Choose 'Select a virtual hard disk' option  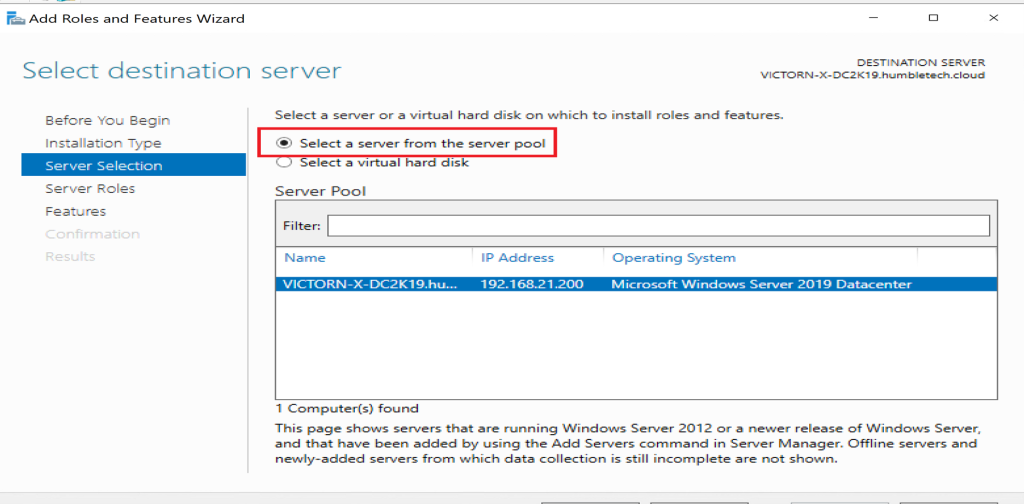point(284,162)
